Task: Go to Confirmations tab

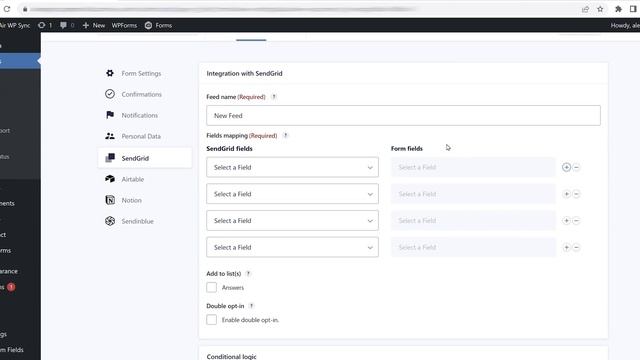Action: 142,94
